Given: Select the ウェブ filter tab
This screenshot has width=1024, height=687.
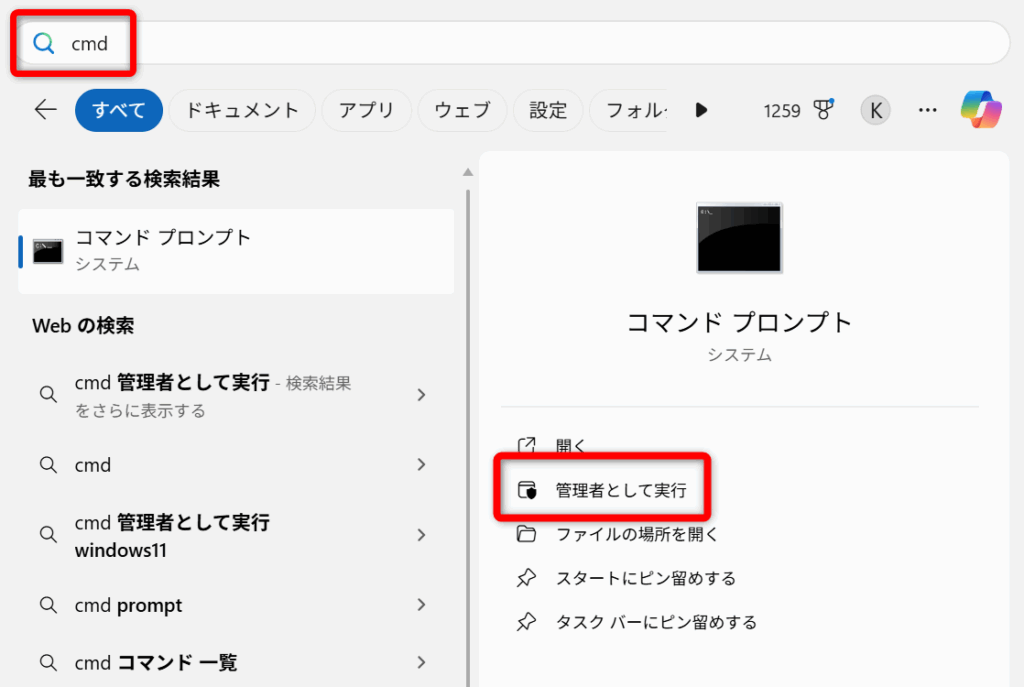Looking at the screenshot, I should point(462,110).
